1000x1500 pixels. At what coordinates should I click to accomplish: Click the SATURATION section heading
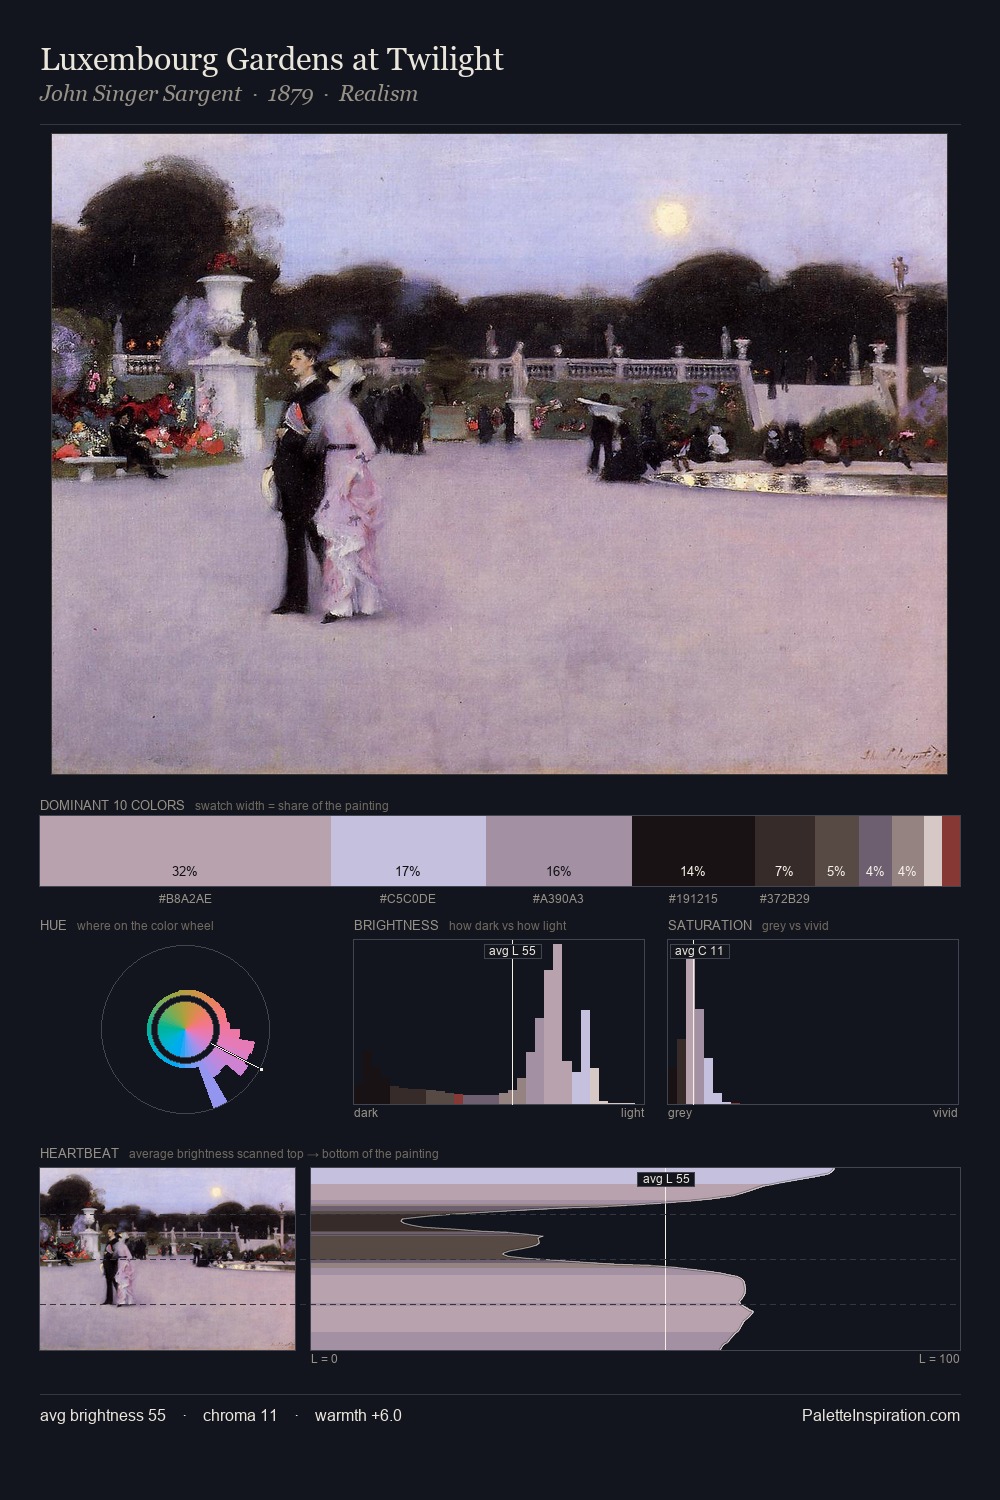pos(710,925)
